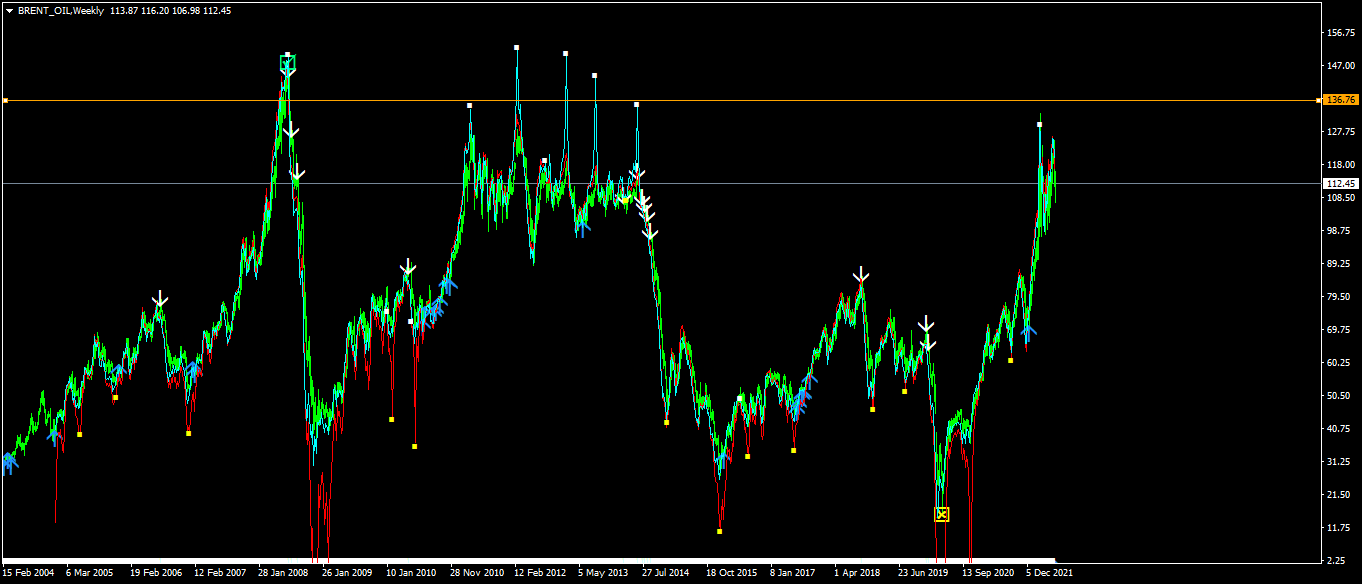Select the orange 136.76 price line label
Image resolution: width=1362 pixels, height=584 pixels.
(x=1340, y=100)
